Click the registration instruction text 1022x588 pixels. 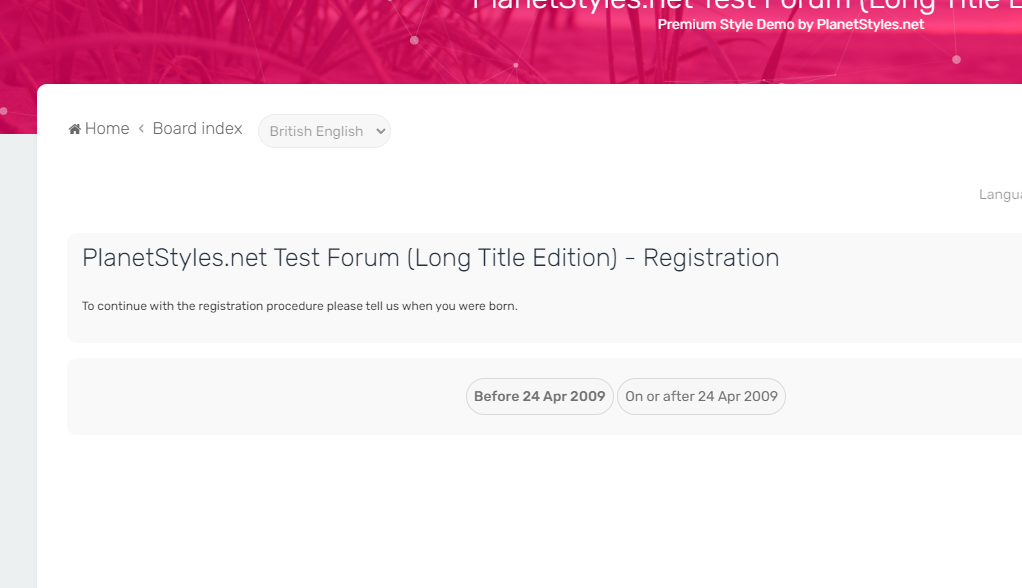pos(299,306)
